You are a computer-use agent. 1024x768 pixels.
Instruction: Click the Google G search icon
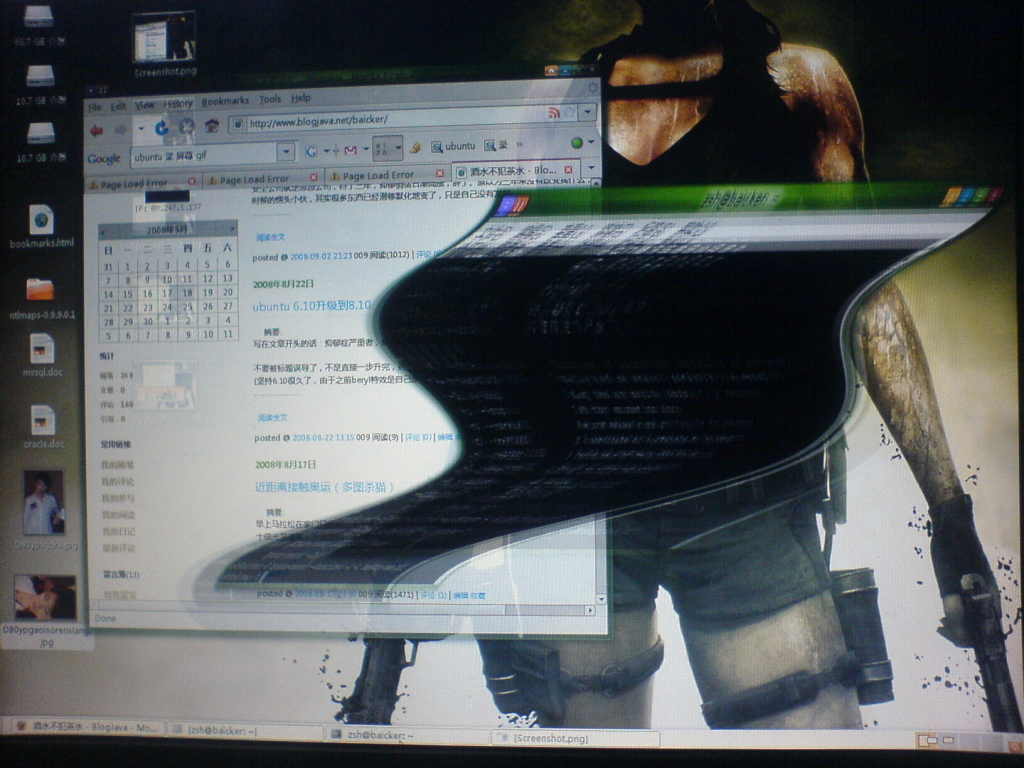311,152
